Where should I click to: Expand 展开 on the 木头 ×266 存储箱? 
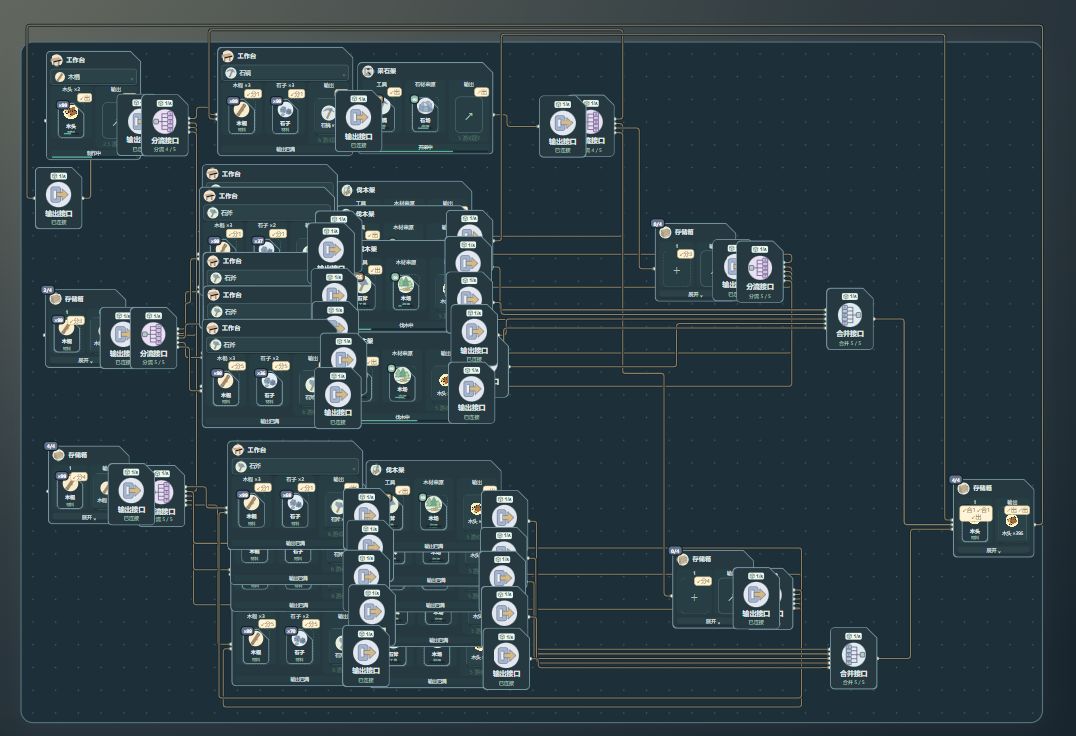992,550
